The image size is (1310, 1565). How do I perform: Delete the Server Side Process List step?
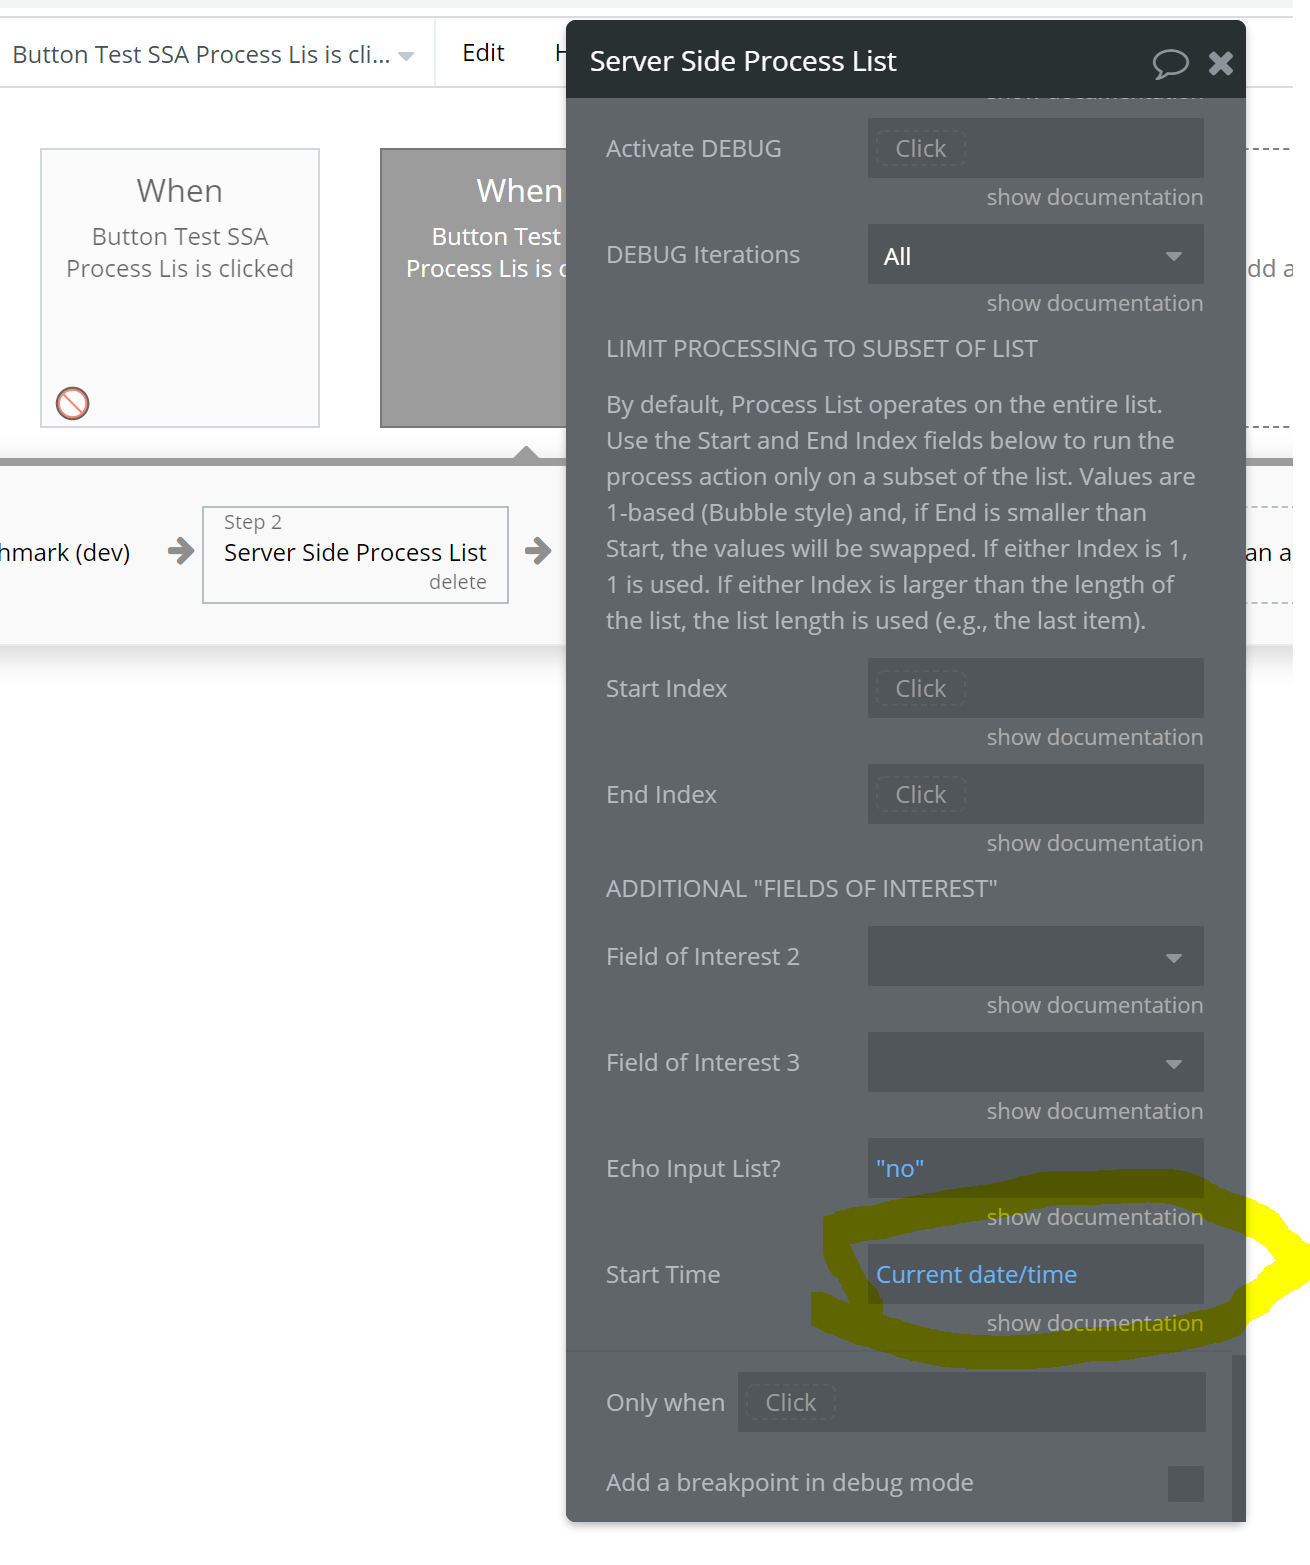tap(457, 583)
